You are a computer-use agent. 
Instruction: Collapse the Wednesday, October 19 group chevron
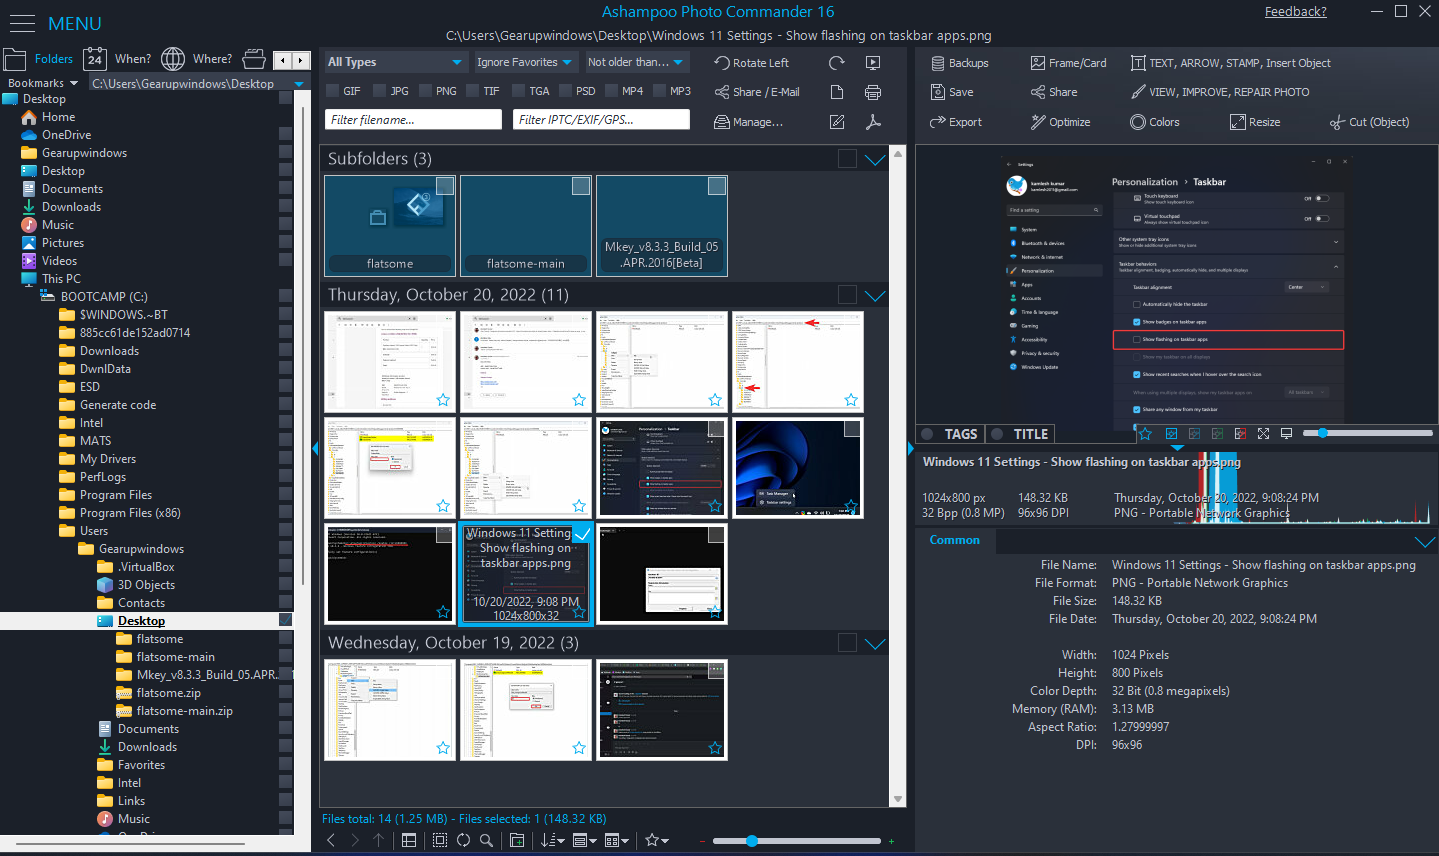875,643
